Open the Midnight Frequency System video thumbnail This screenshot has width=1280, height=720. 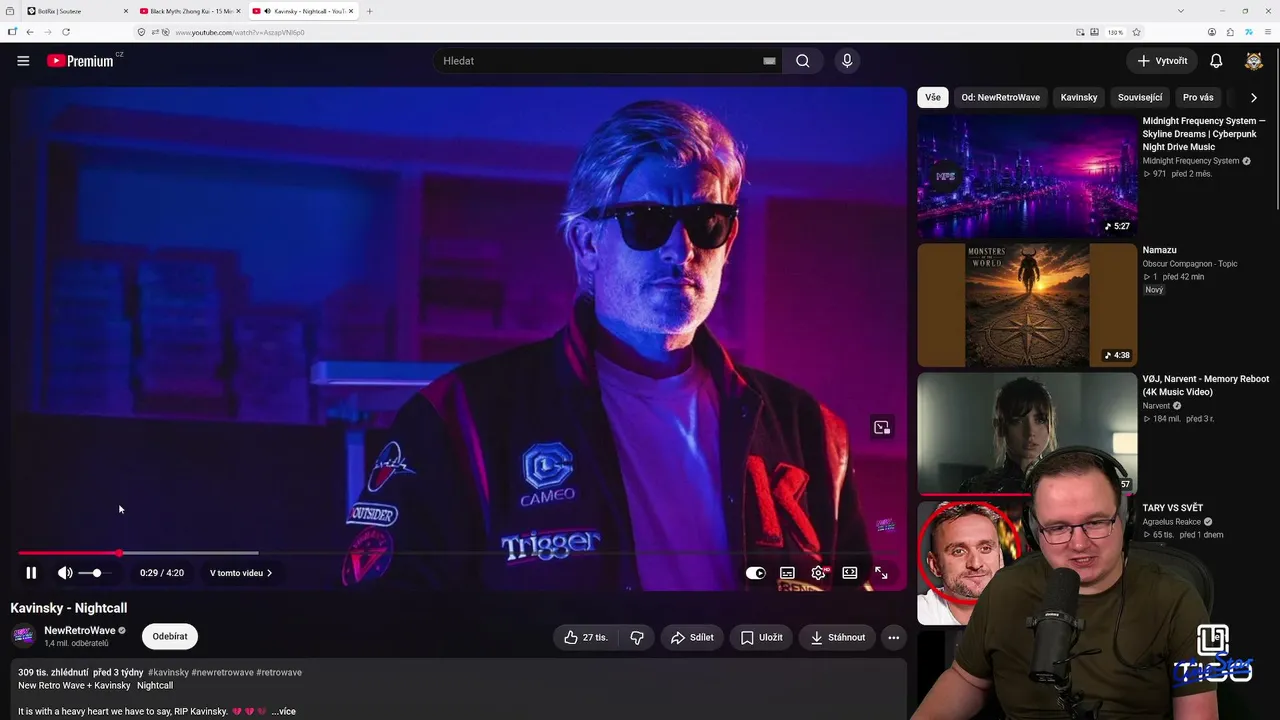pos(1027,176)
